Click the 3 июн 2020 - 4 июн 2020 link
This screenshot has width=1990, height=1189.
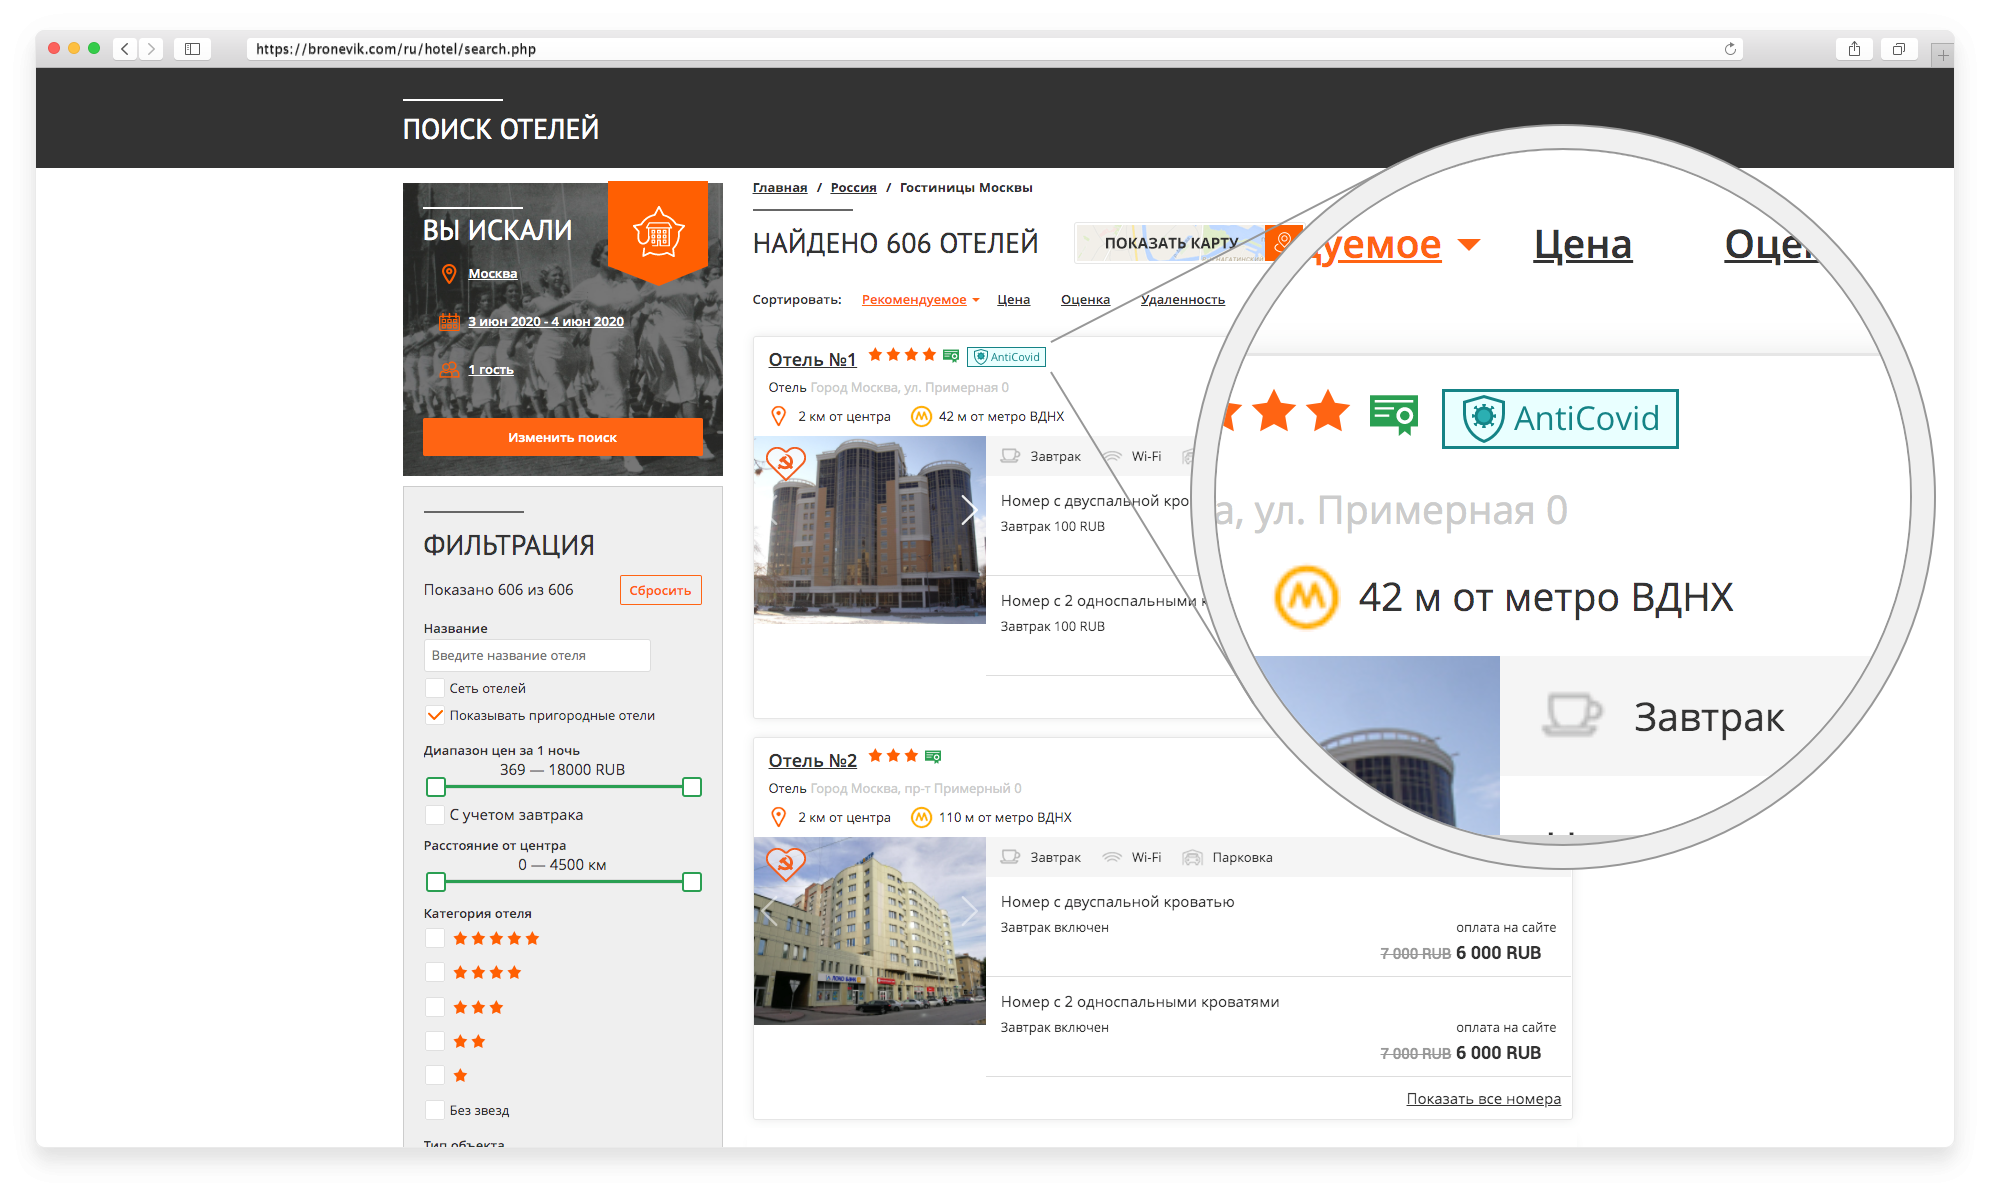pos(546,322)
